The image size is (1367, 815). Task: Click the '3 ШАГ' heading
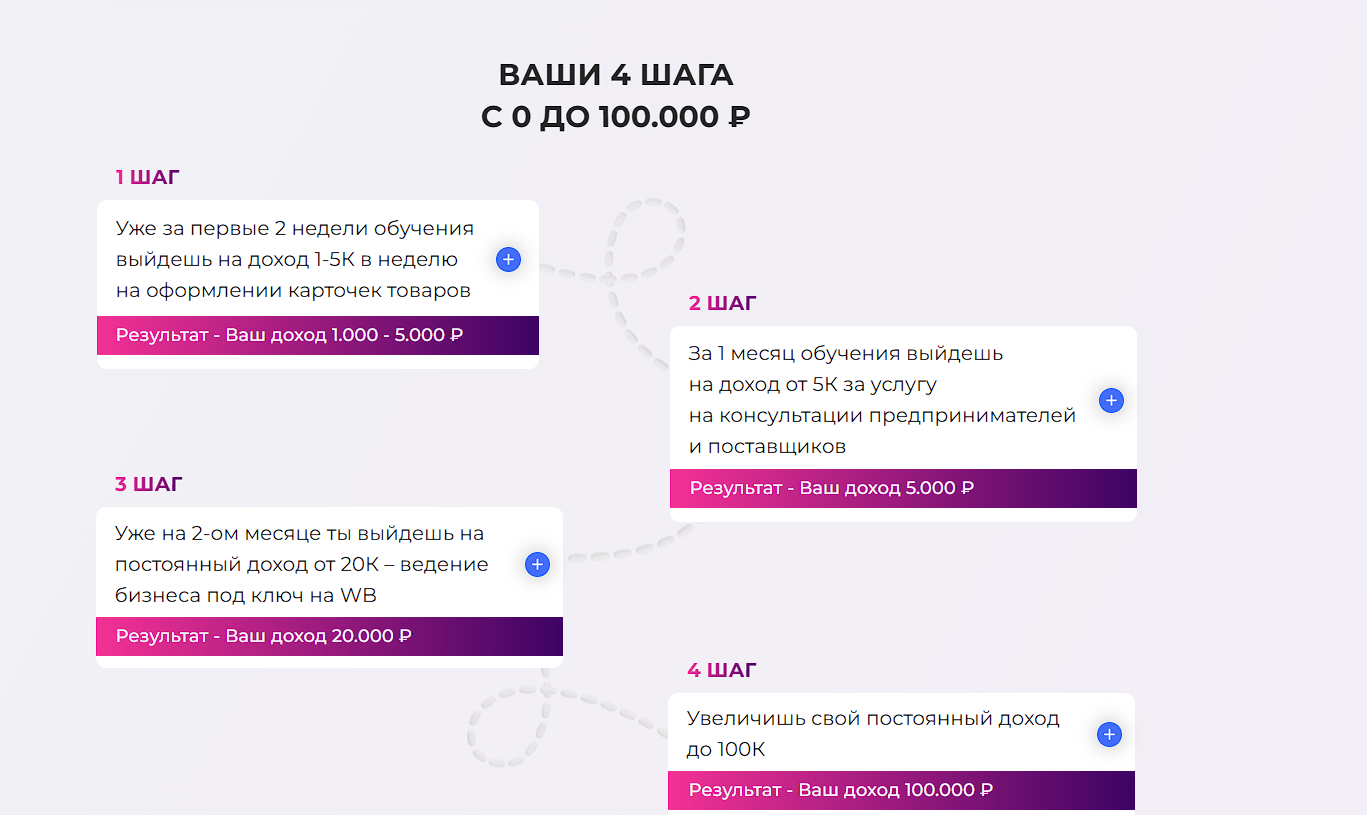coord(147,483)
